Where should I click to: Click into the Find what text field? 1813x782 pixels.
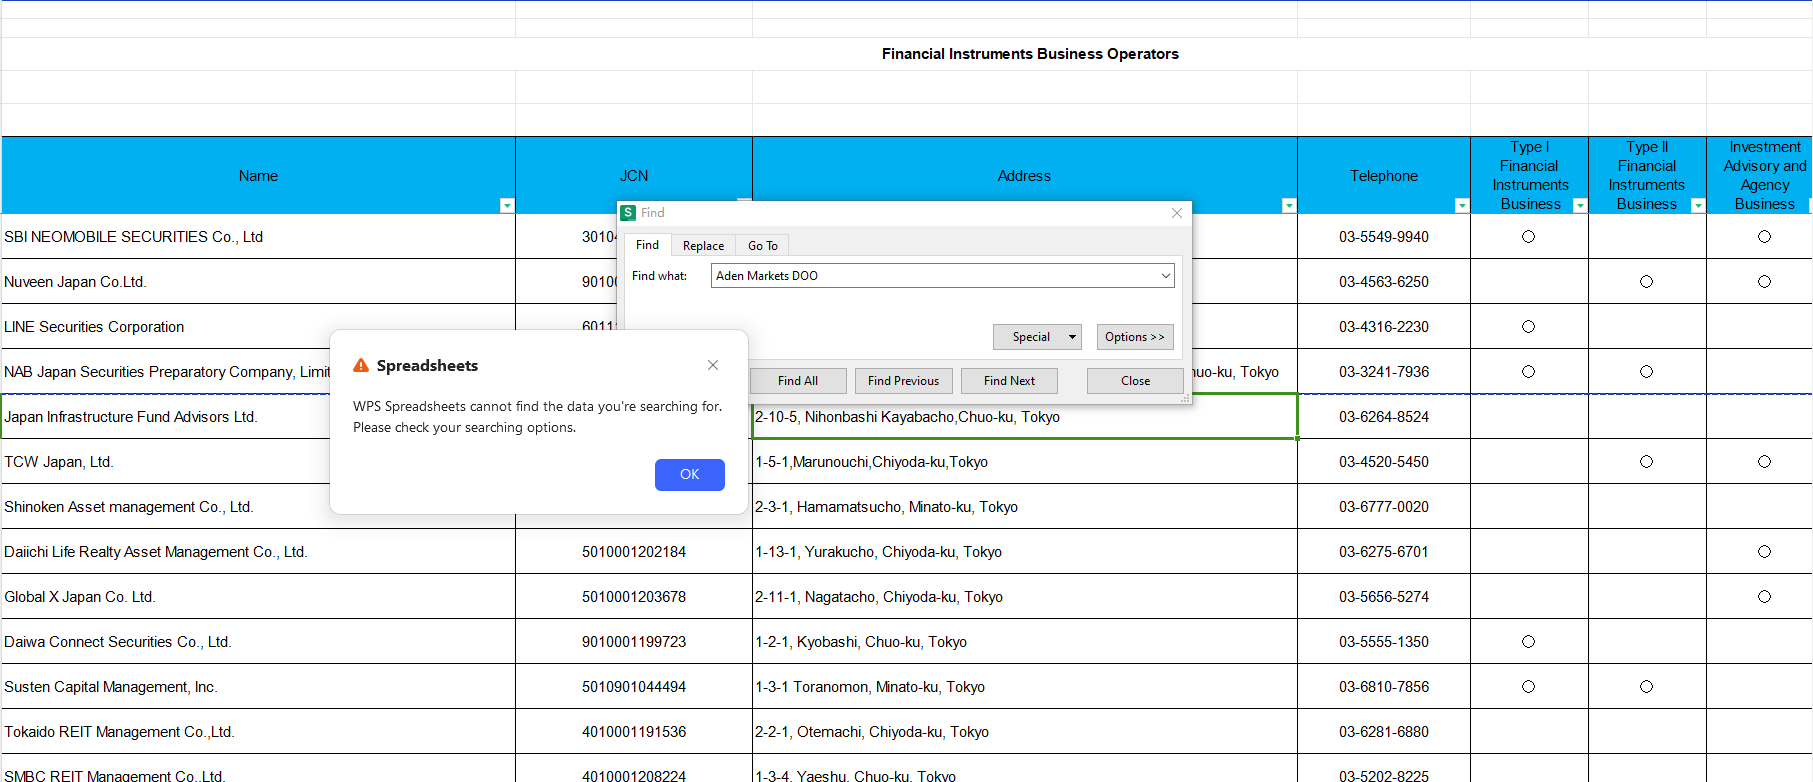click(930, 276)
